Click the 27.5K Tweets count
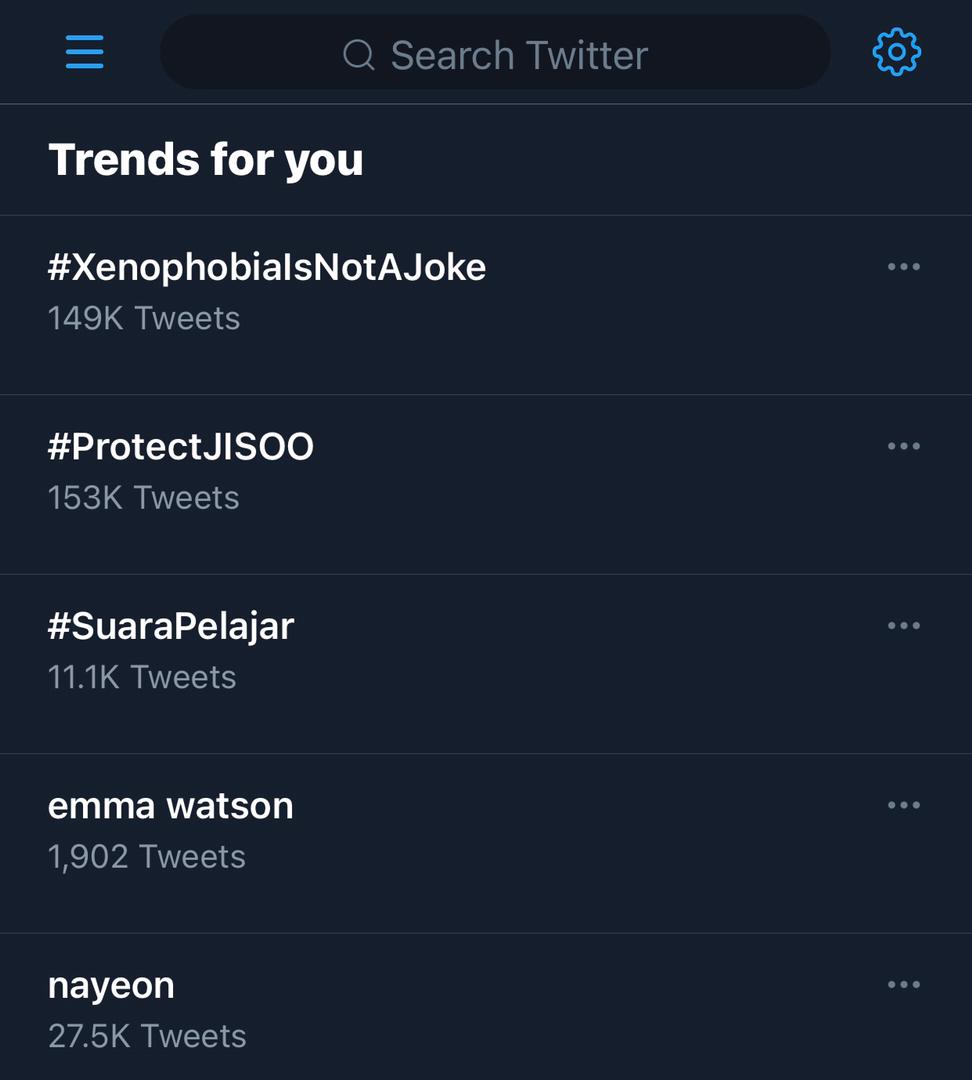The image size is (972, 1080). (147, 1036)
